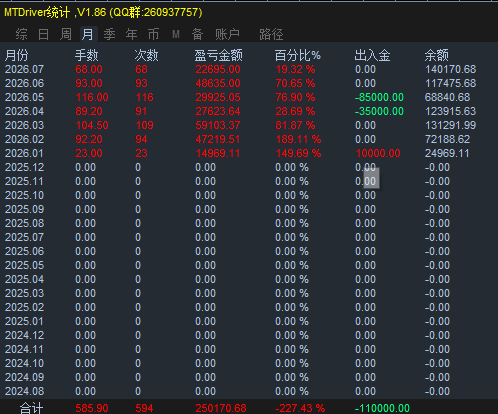
Task: Click the 盈亏金额 column header
Action: click(x=219, y=55)
